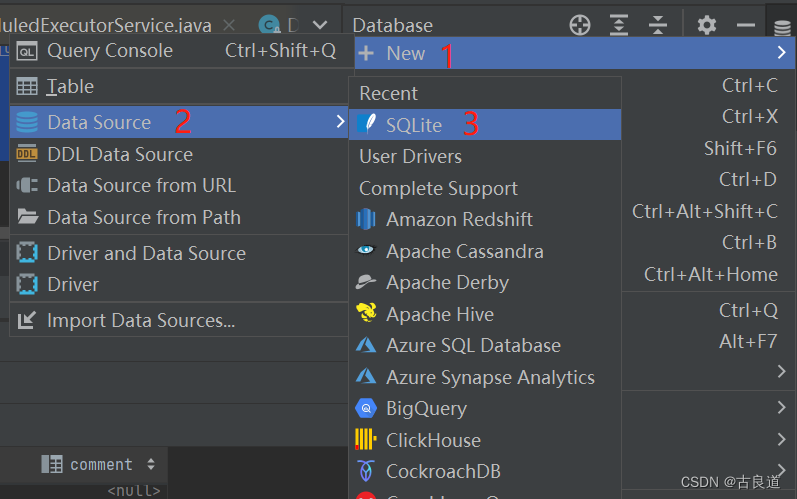Viewport: 797px width, 499px height.
Task: Select DDL Data Source entry
Action: (x=179, y=154)
